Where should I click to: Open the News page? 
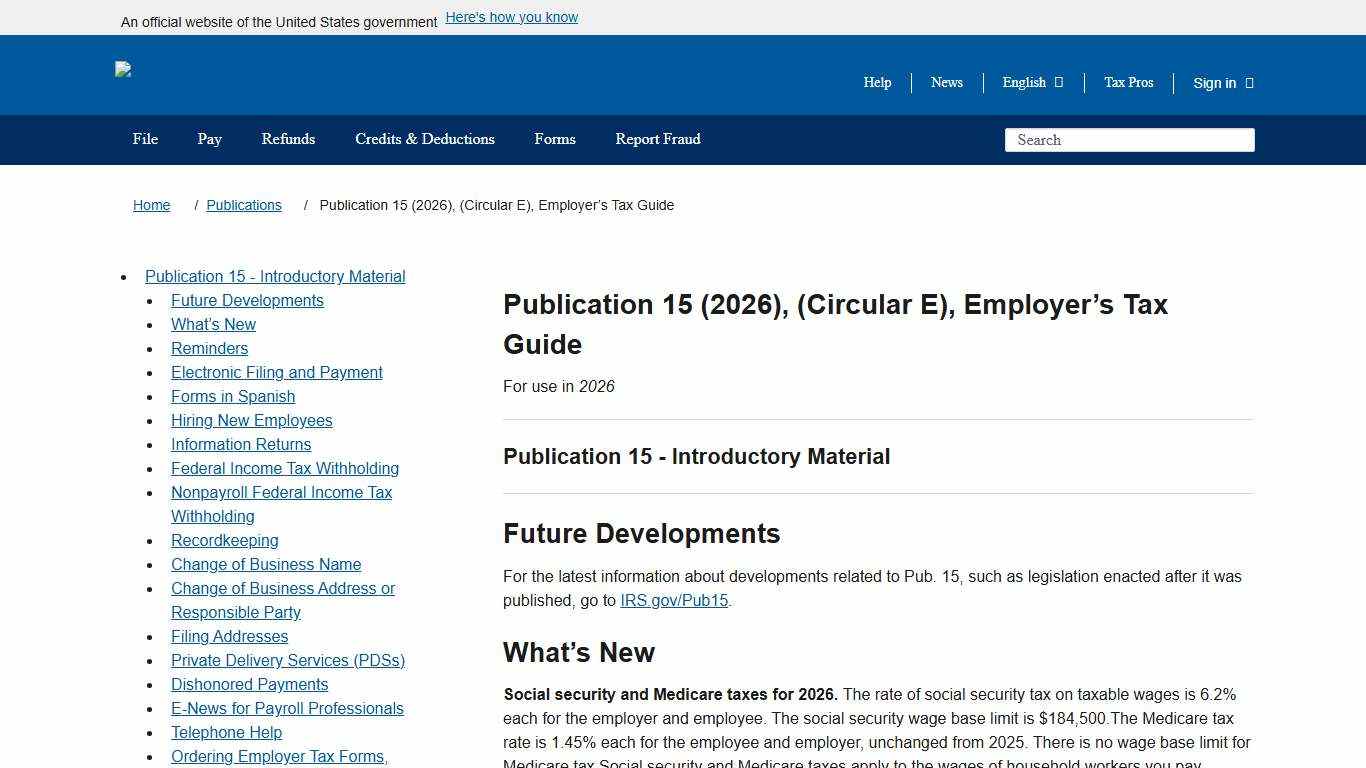point(946,83)
